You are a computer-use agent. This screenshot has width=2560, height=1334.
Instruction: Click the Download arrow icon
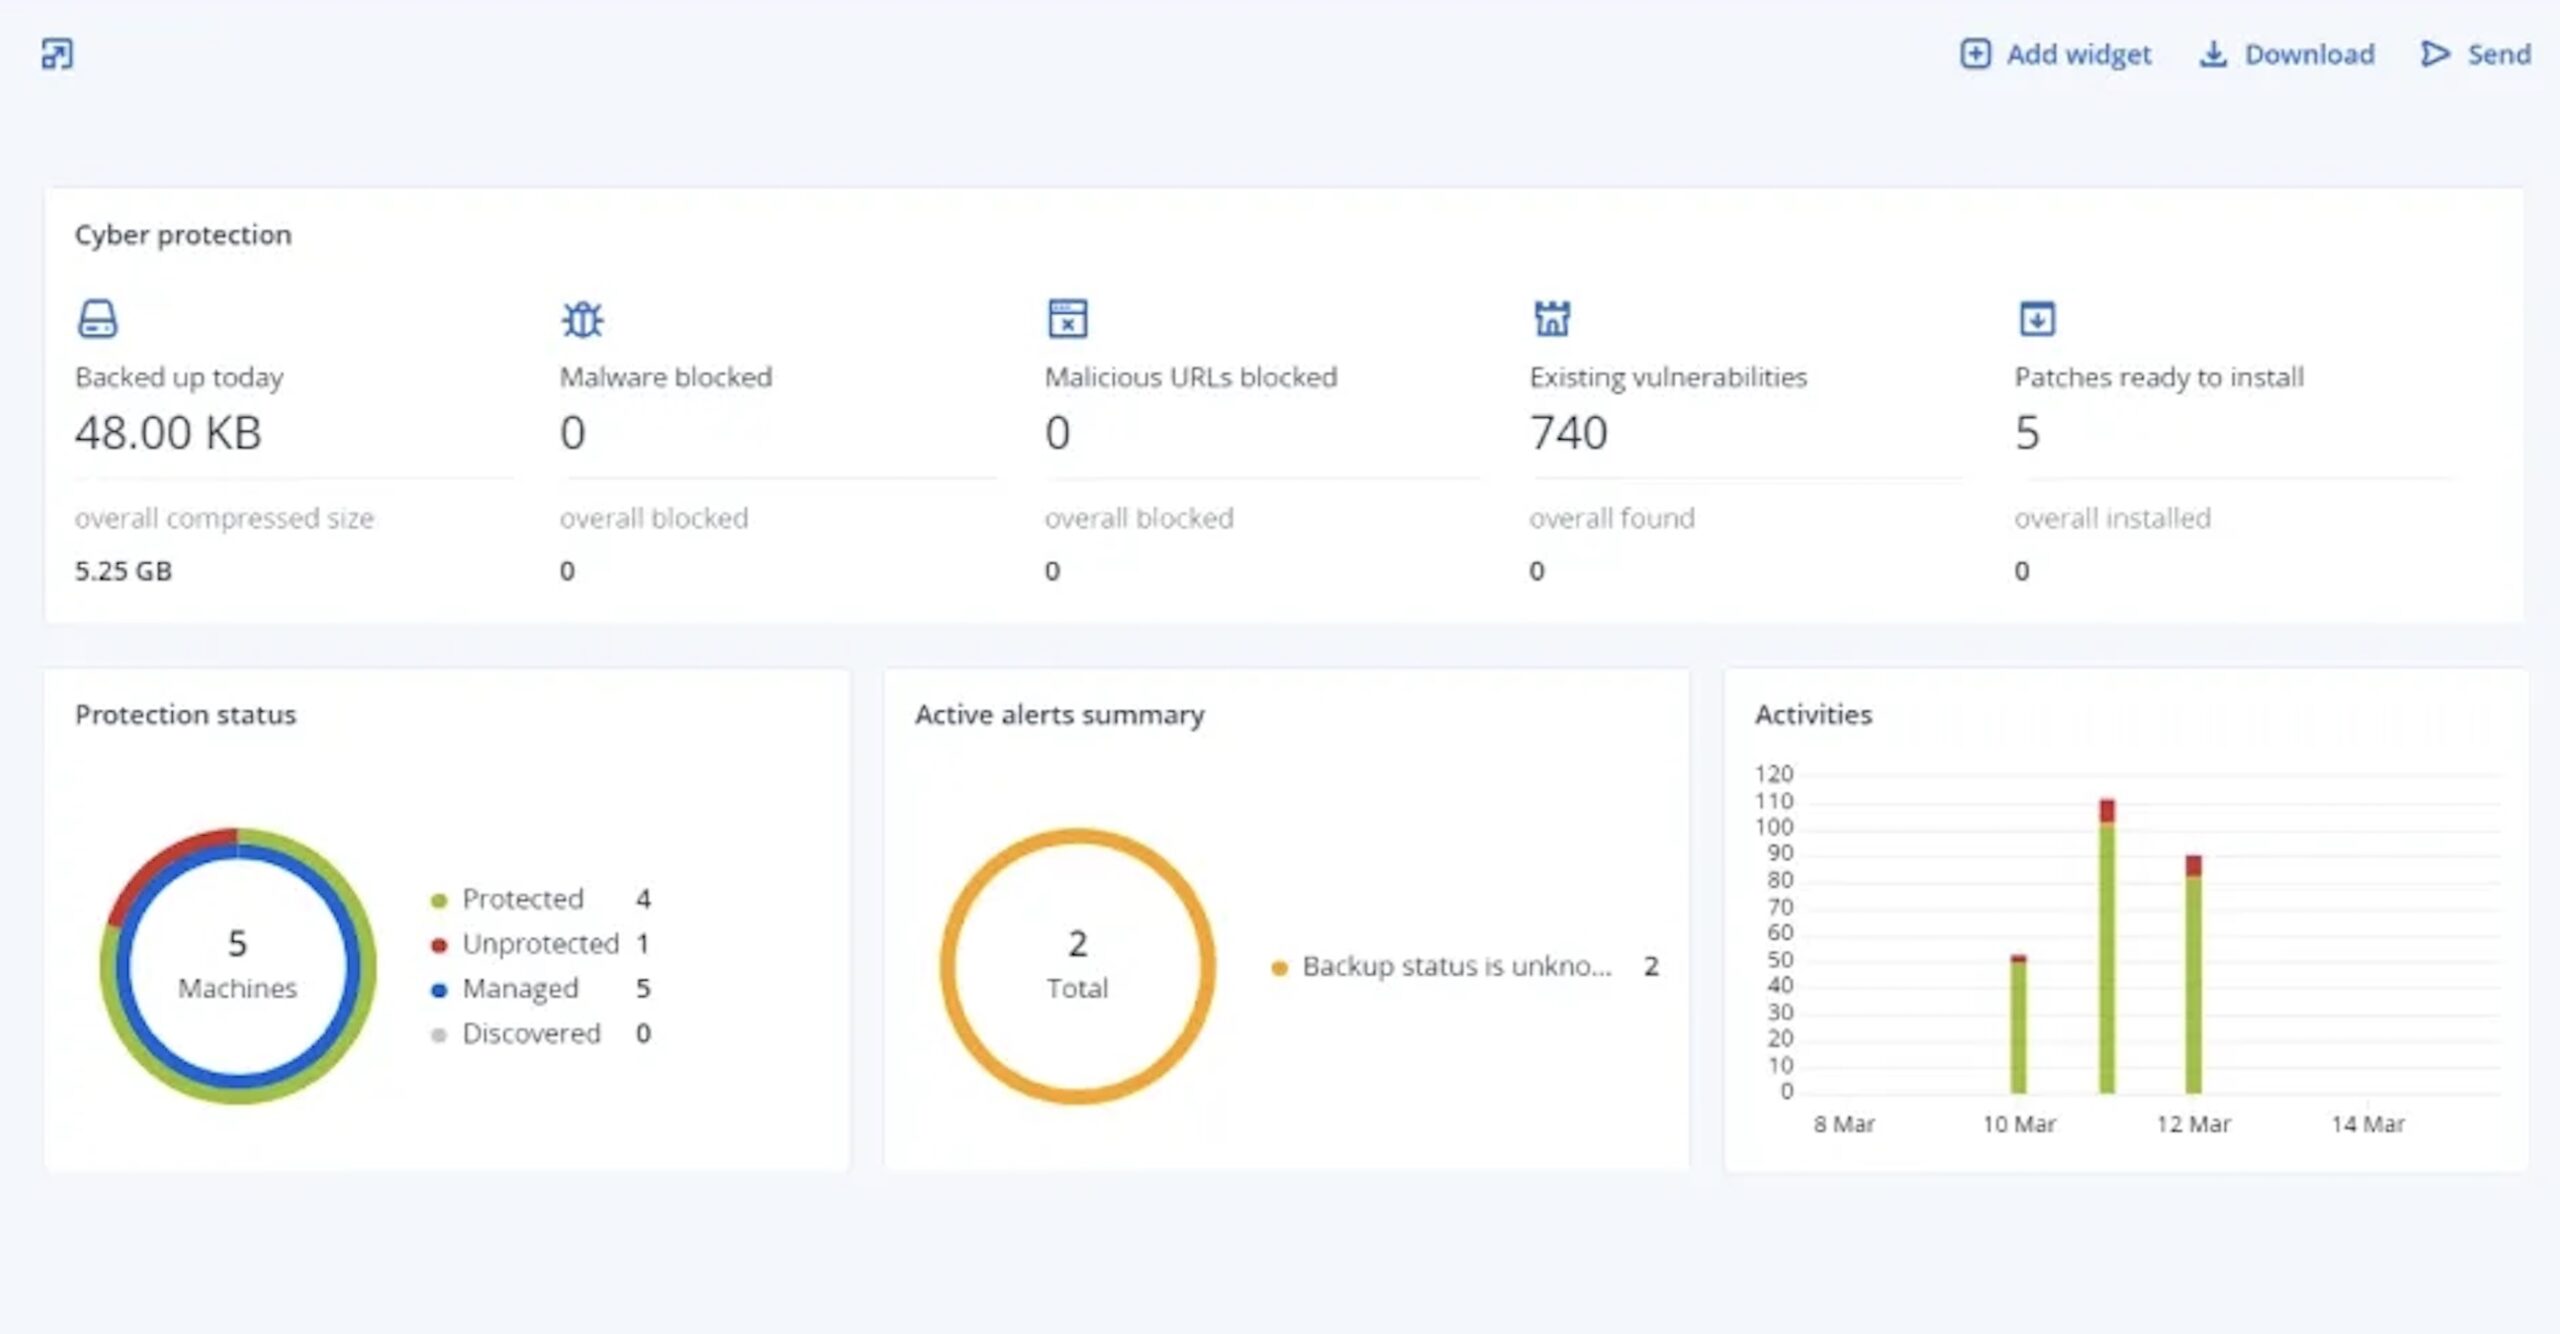click(2213, 54)
